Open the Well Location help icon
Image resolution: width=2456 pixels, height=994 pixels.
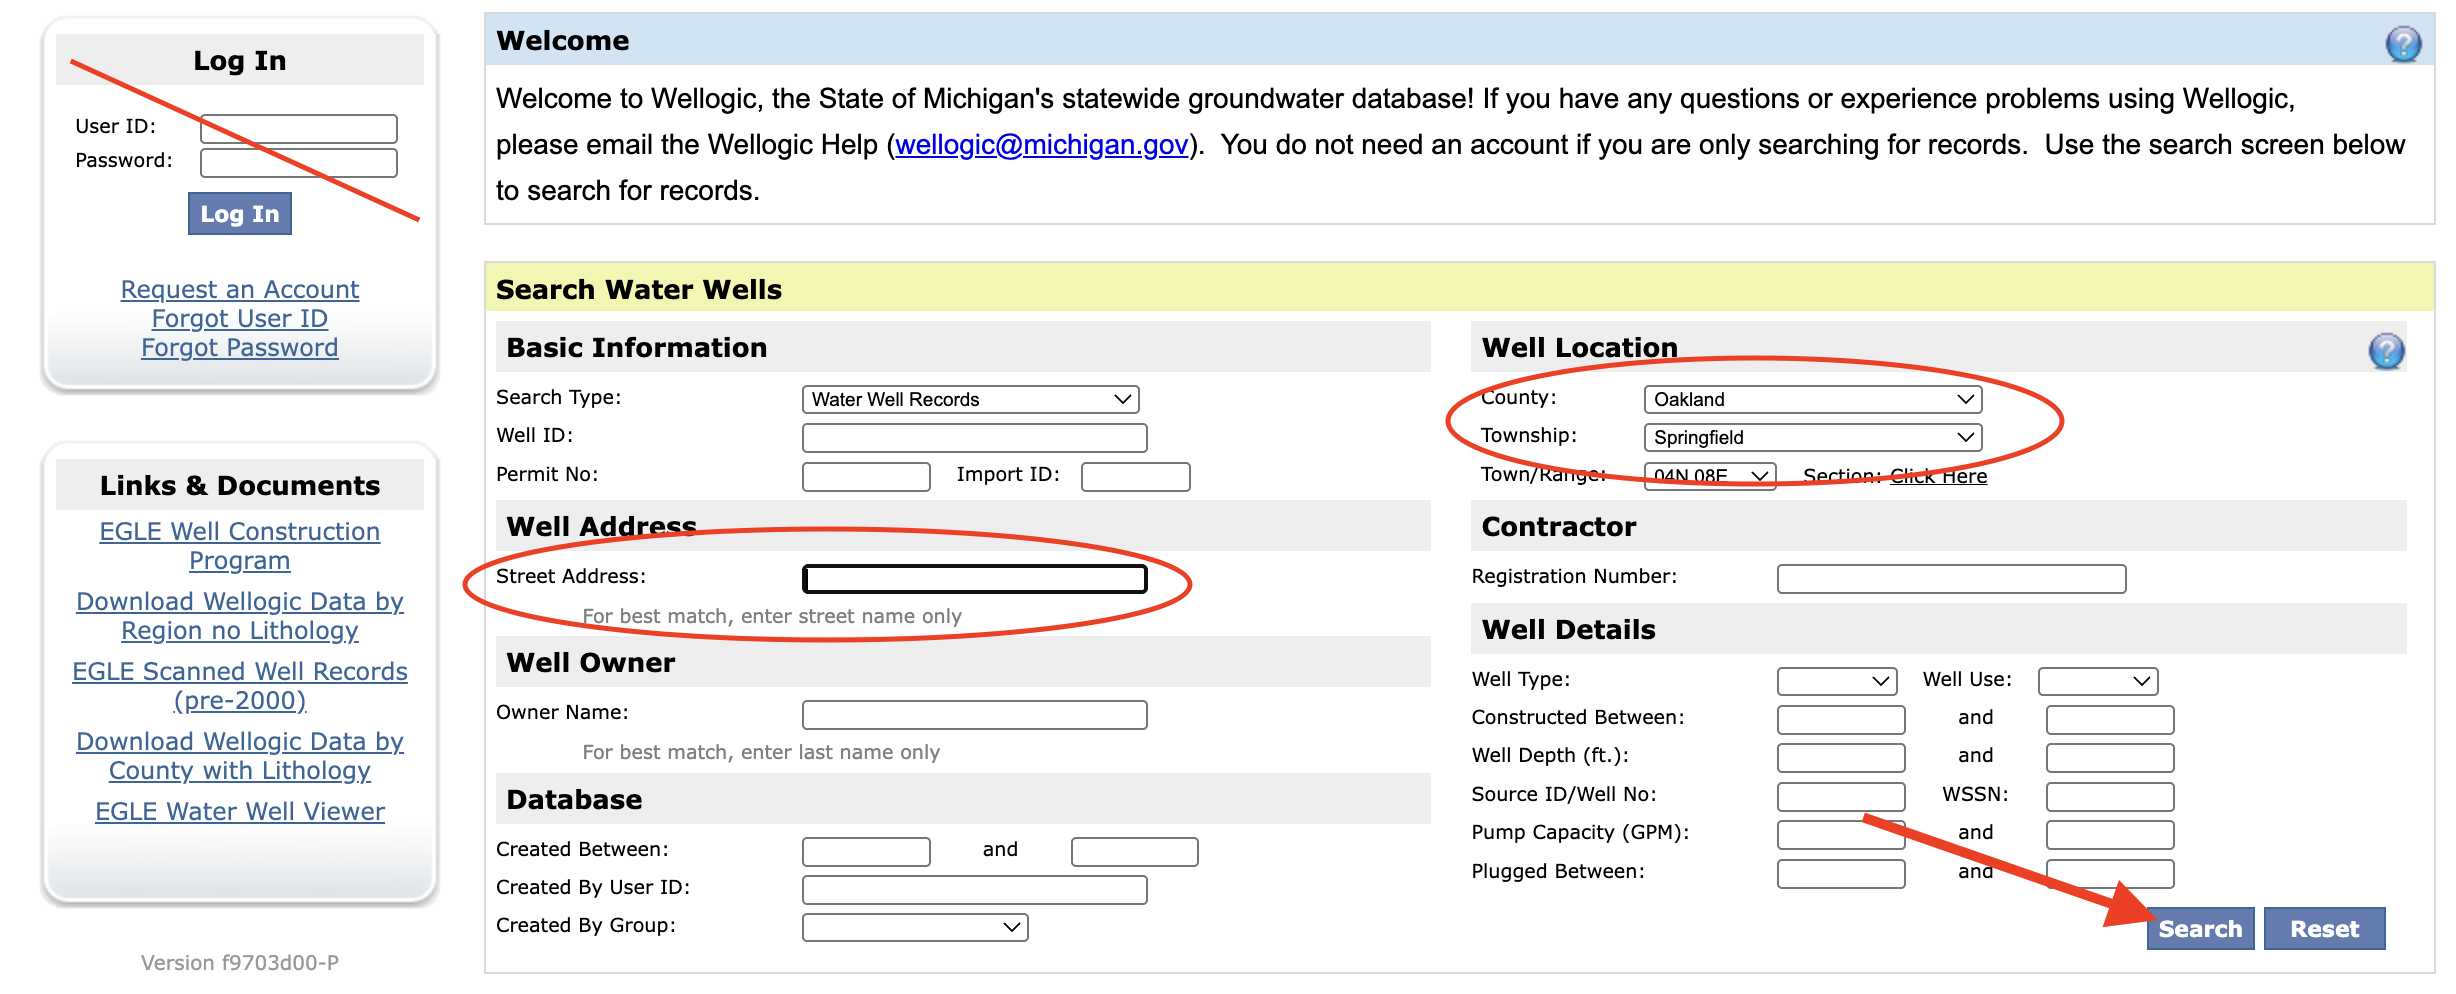point(2386,351)
